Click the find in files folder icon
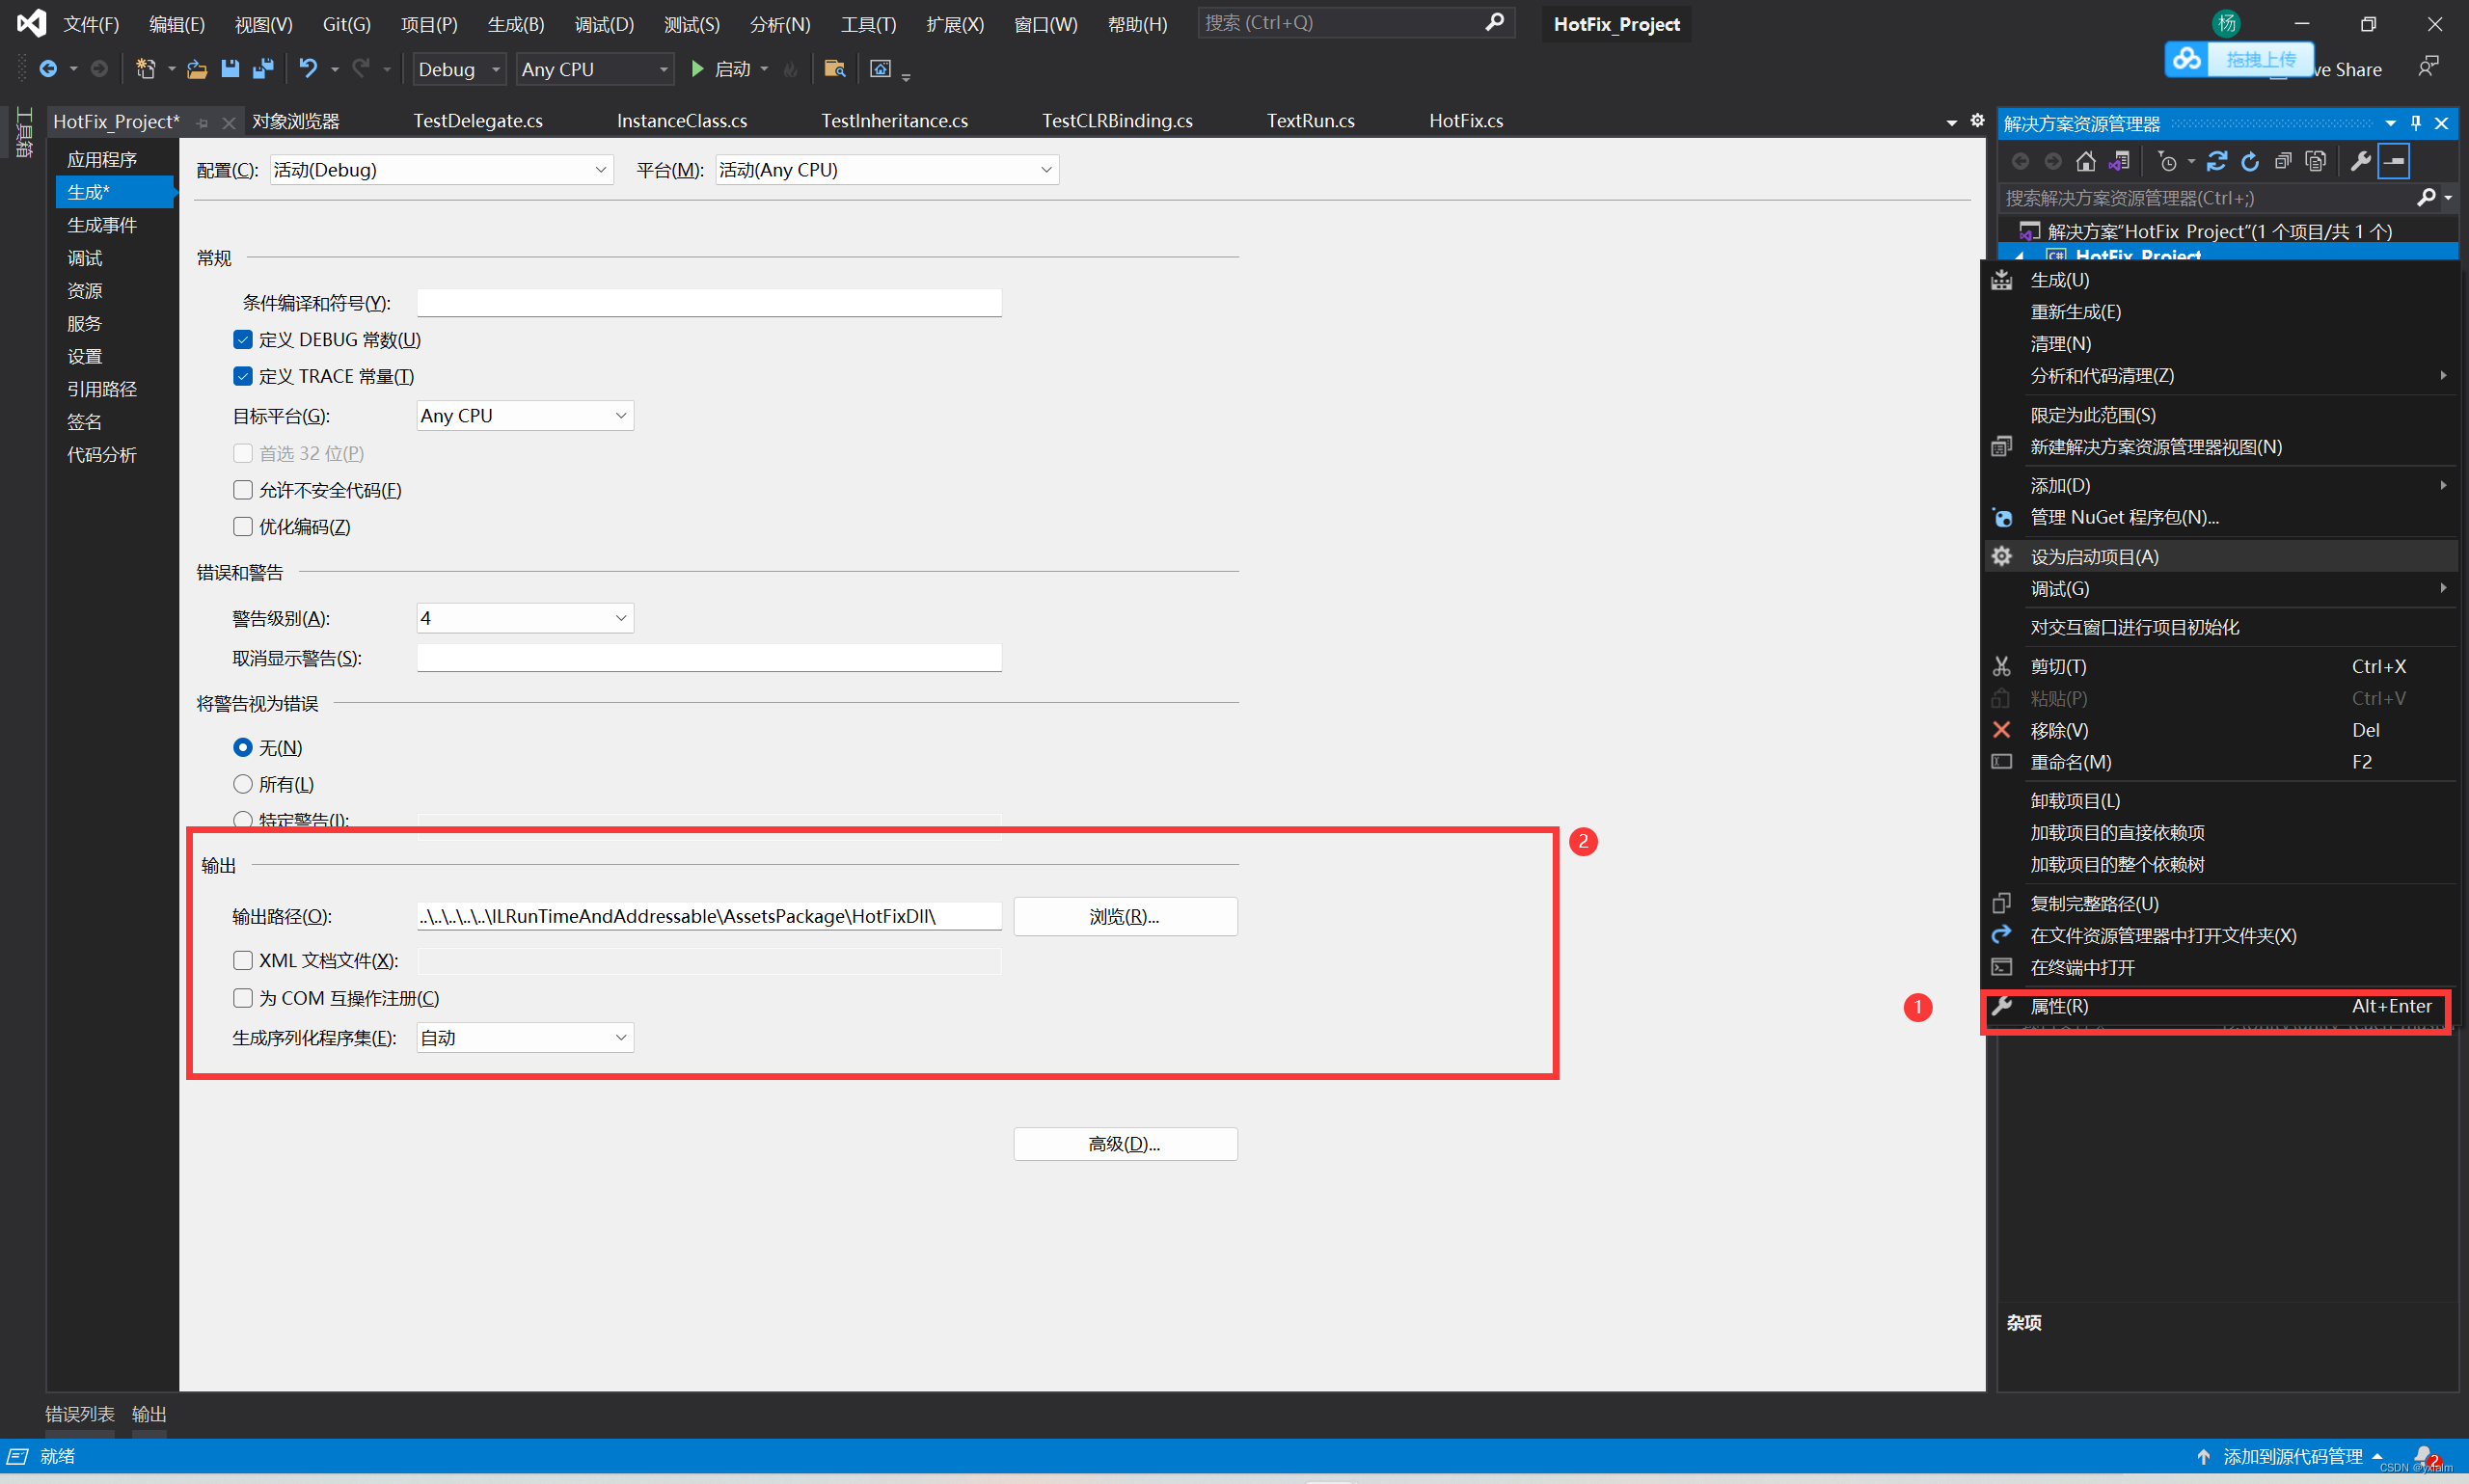This screenshot has width=2469, height=1484. (834, 69)
